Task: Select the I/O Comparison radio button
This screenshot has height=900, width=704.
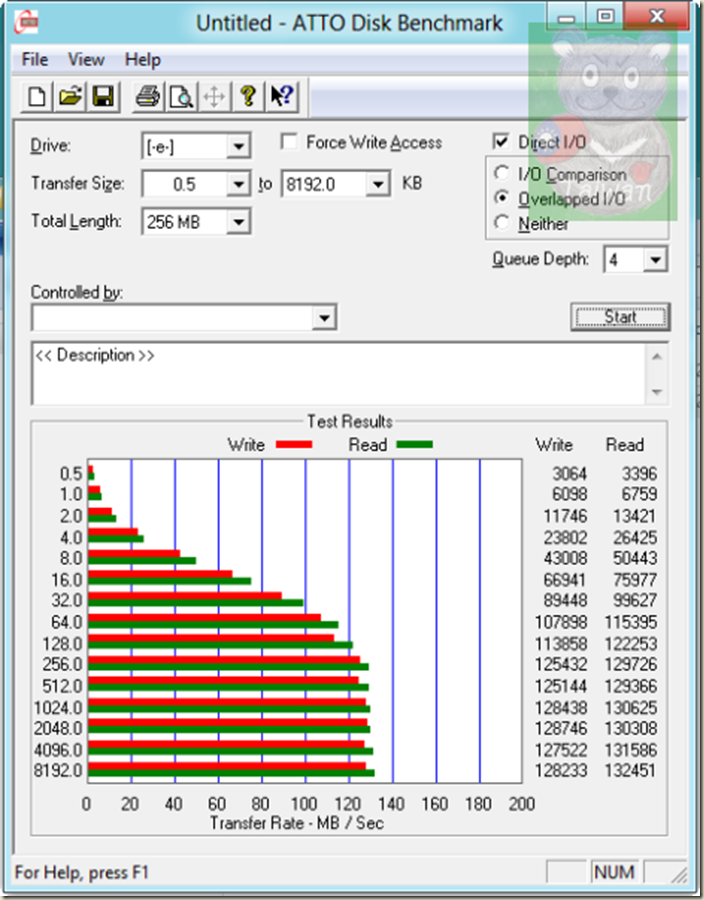Action: pyautogui.click(x=502, y=173)
